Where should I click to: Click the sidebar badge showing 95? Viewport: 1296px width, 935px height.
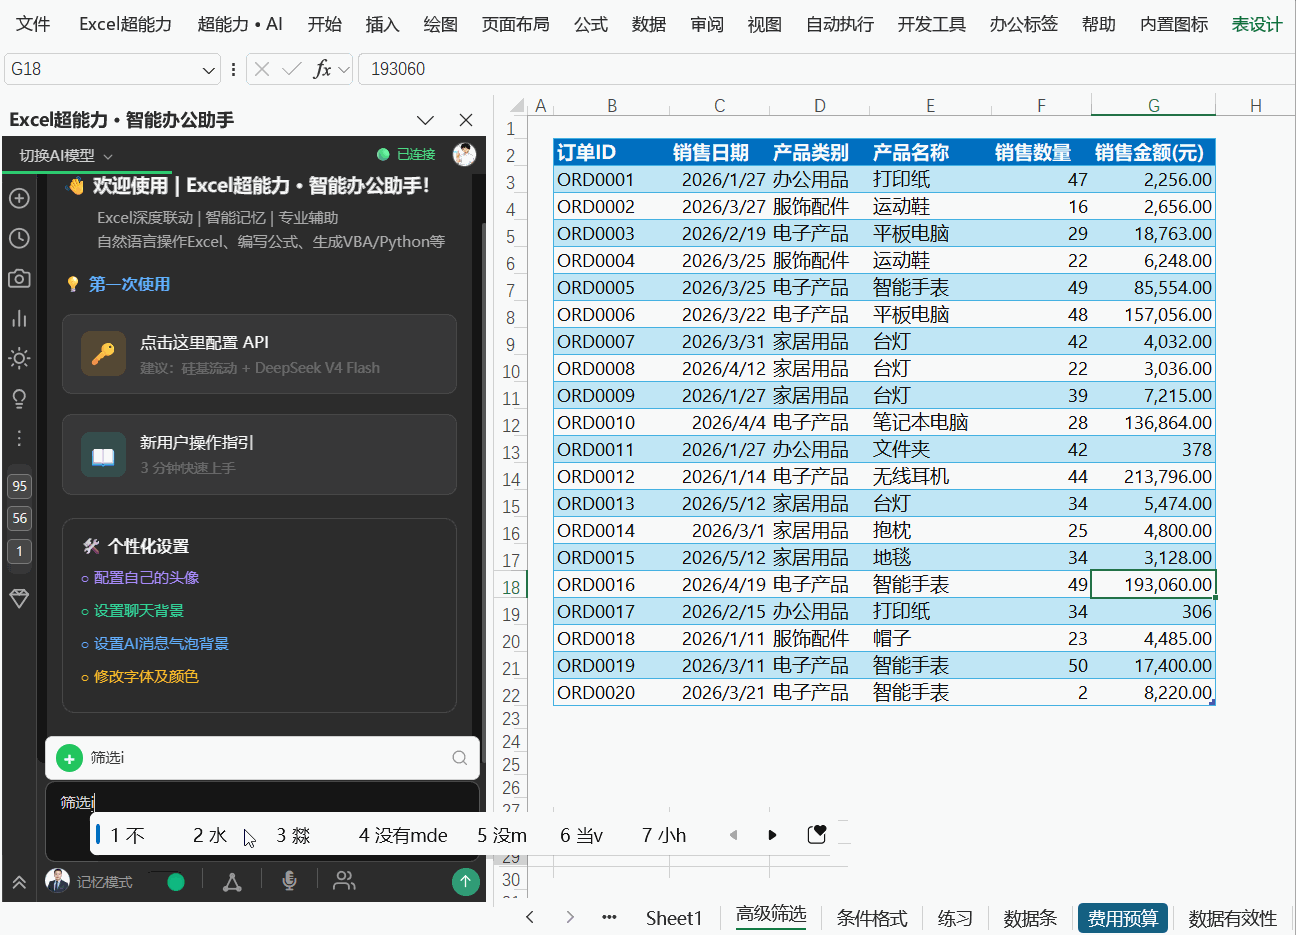coord(19,486)
